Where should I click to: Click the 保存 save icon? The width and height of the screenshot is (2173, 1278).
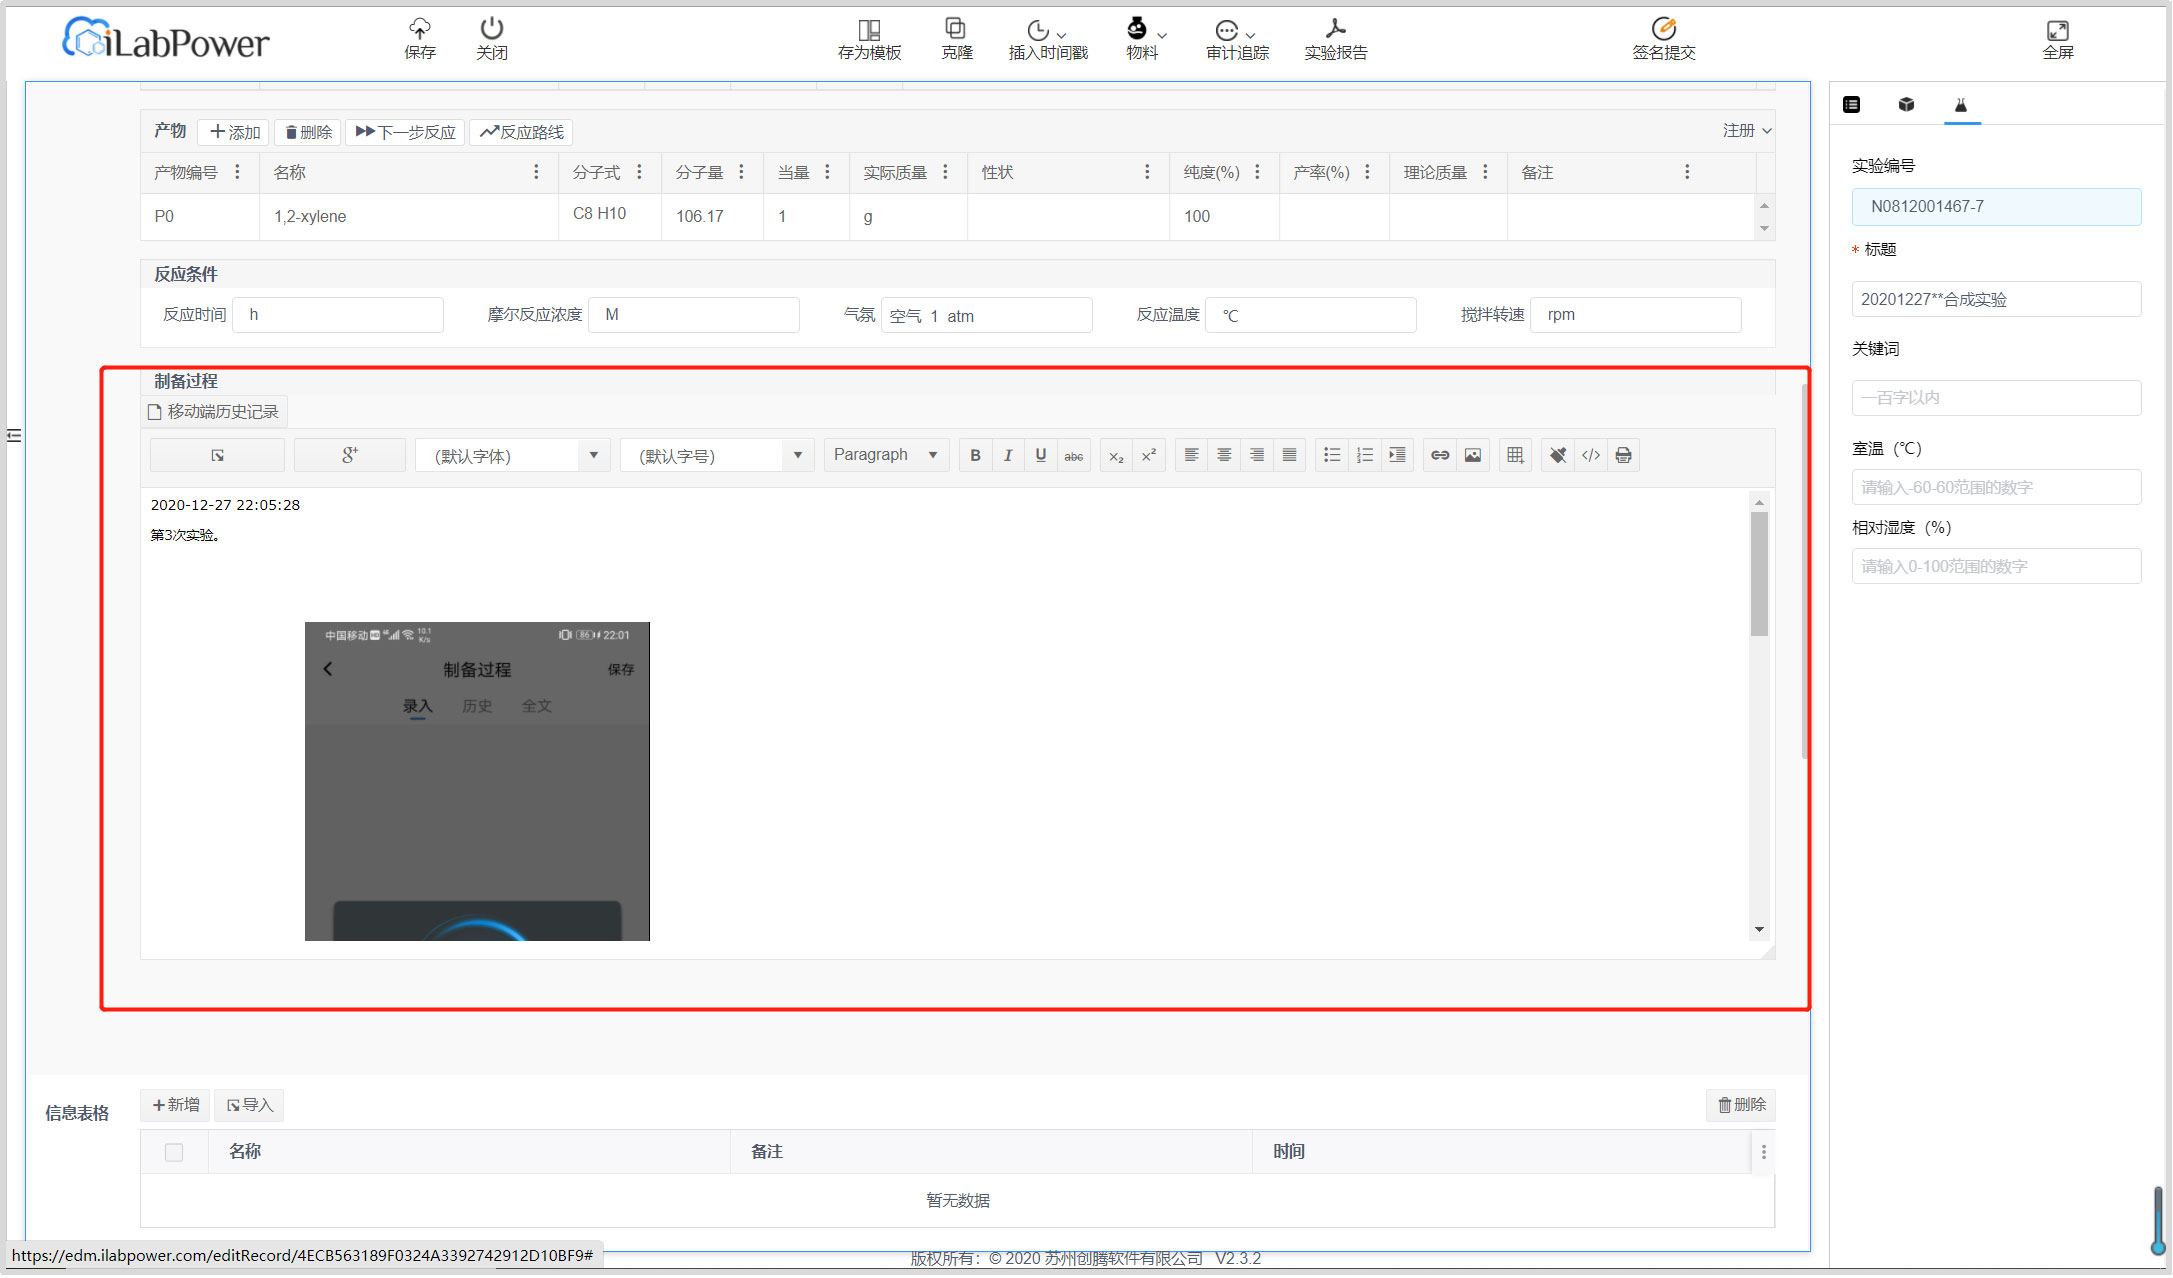[x=420, y=38]
